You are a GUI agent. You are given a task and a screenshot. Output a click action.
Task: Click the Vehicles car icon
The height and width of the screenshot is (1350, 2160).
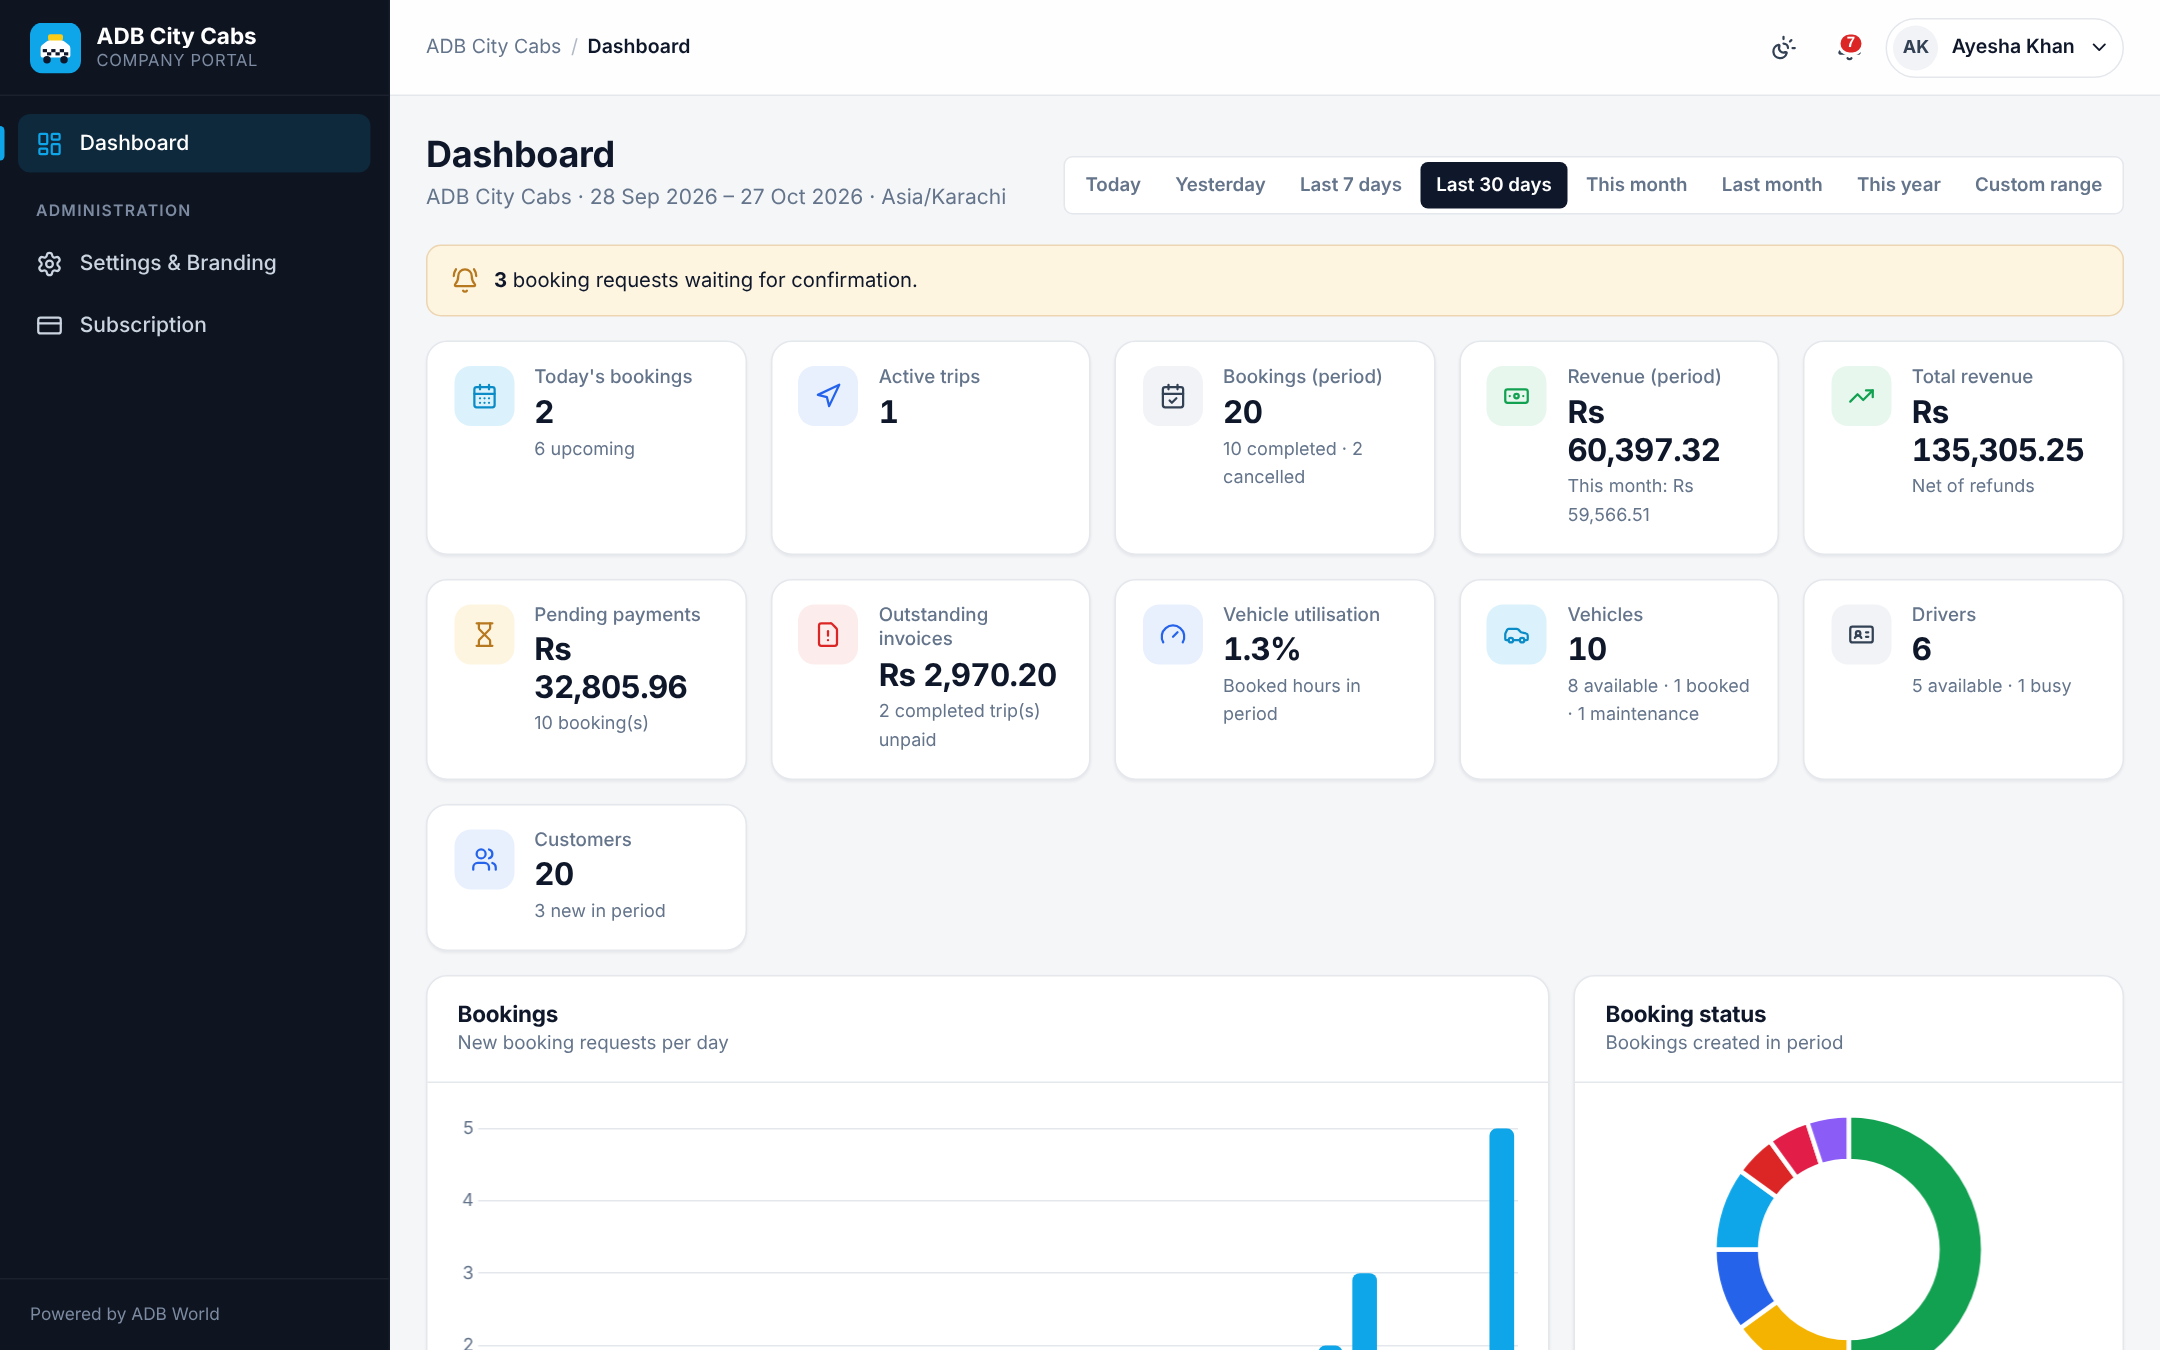click(1517, 634)
